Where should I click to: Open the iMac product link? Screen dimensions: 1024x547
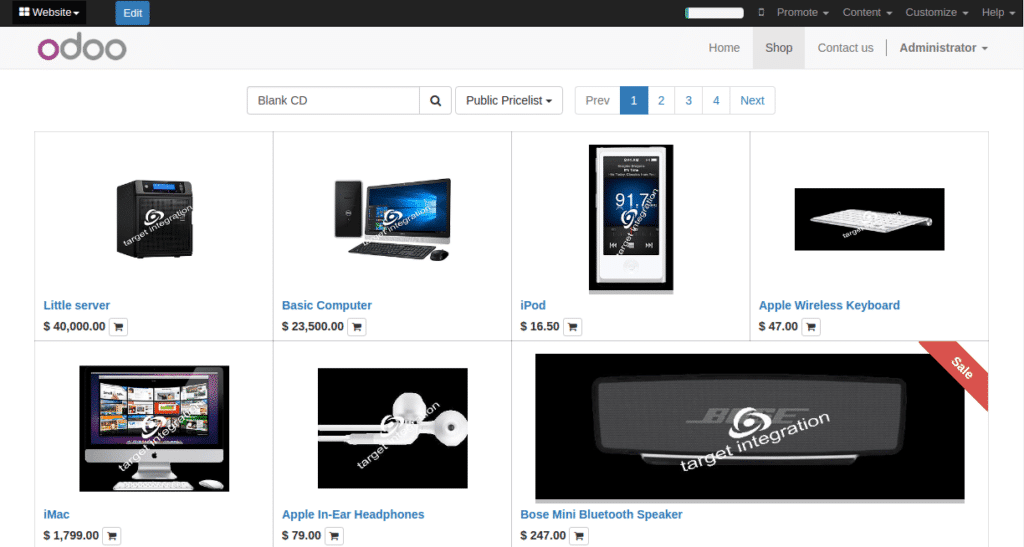coord(56,514)
